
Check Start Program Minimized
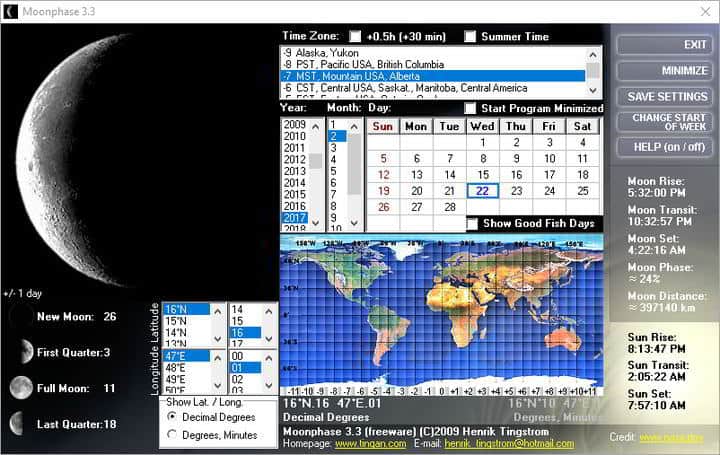tap(470, 108)
